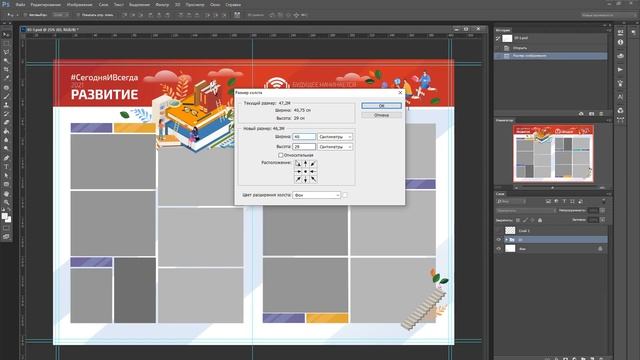Viewport: 640px width, 360px height.
Task: Open layer blending mode dropdown
Action: pyautogui.click(x=526, y=211)
